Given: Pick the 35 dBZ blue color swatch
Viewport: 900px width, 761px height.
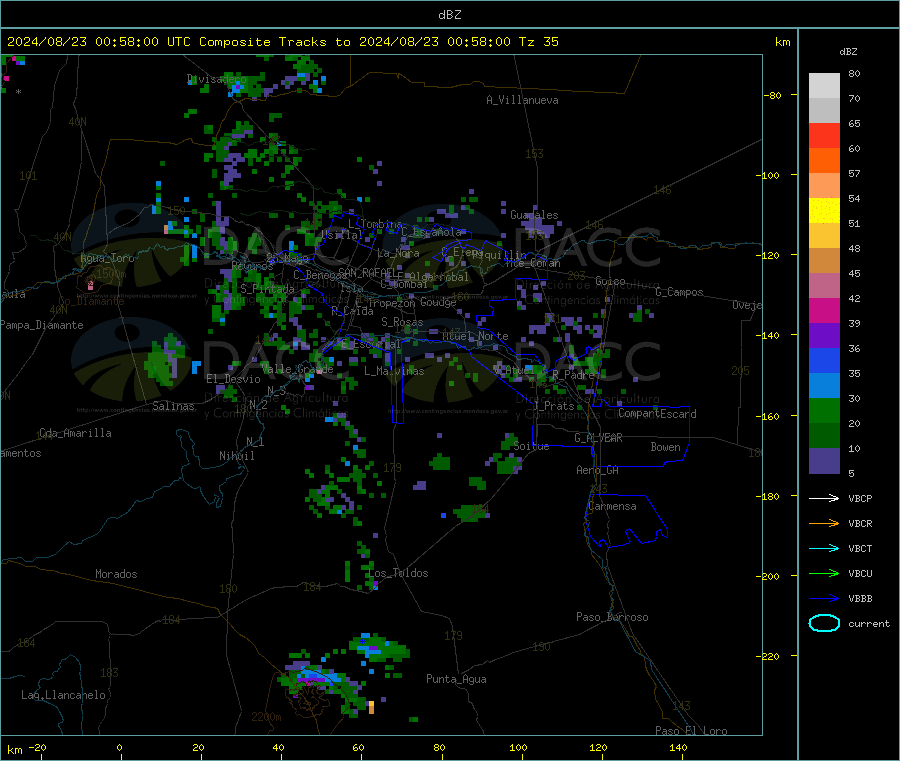Looking at the screenshot, I should coord(824,386).
